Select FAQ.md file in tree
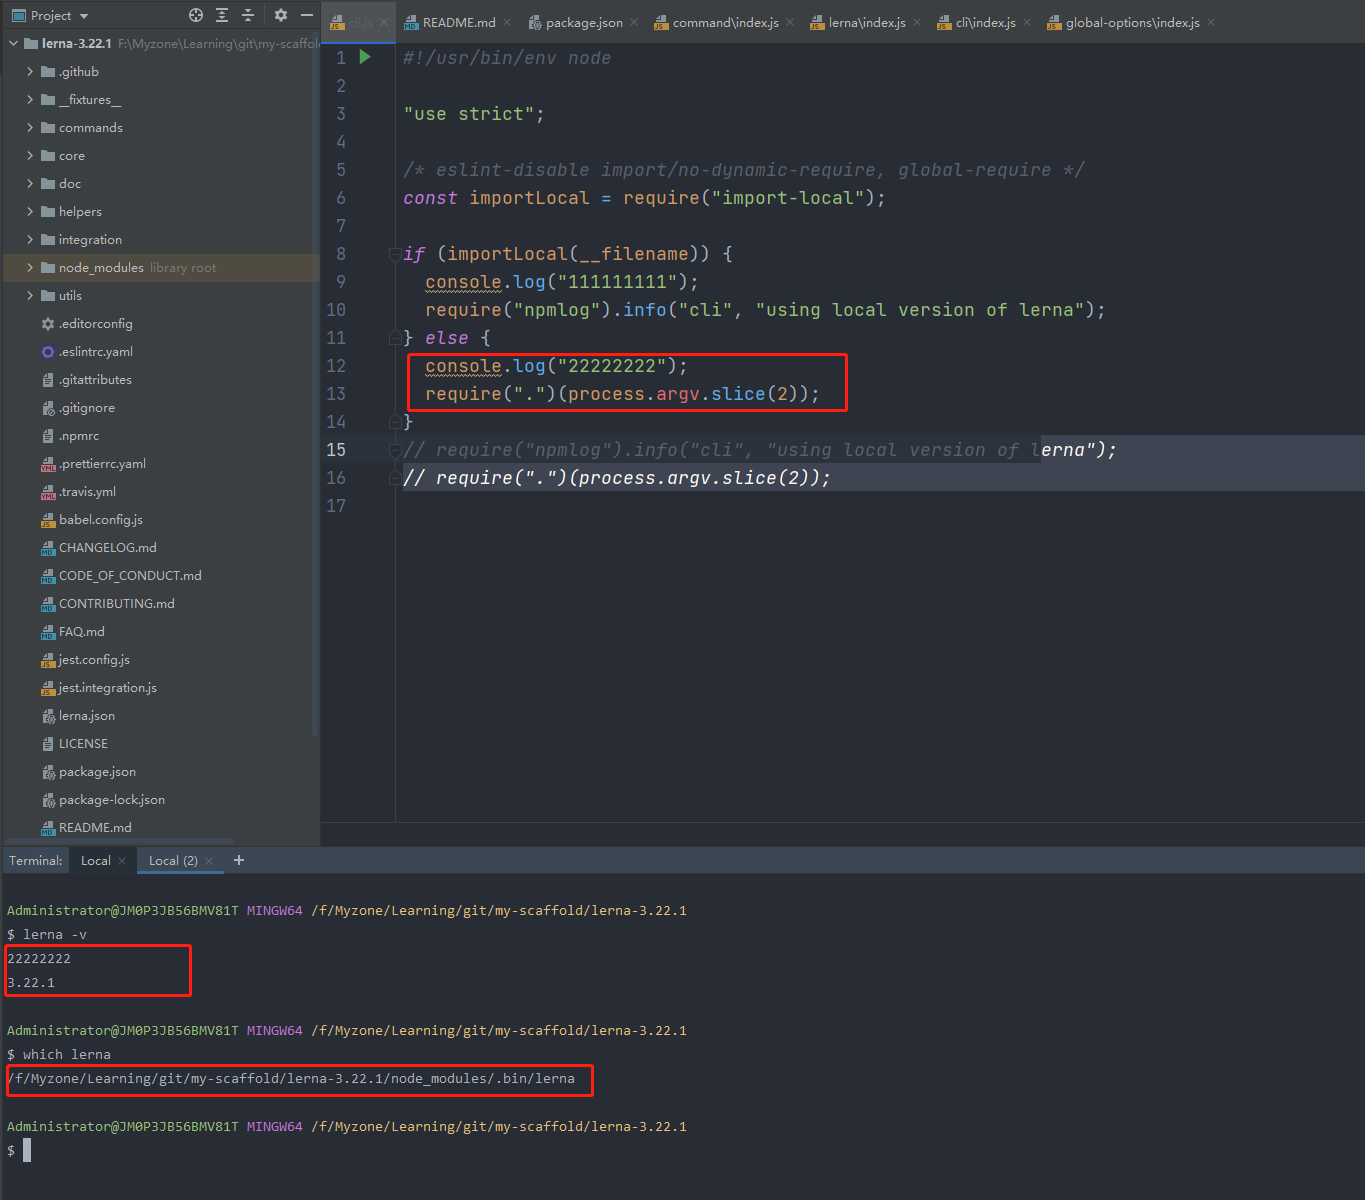The width and height of the screenshot is (1365, 1200). (73, 631)
